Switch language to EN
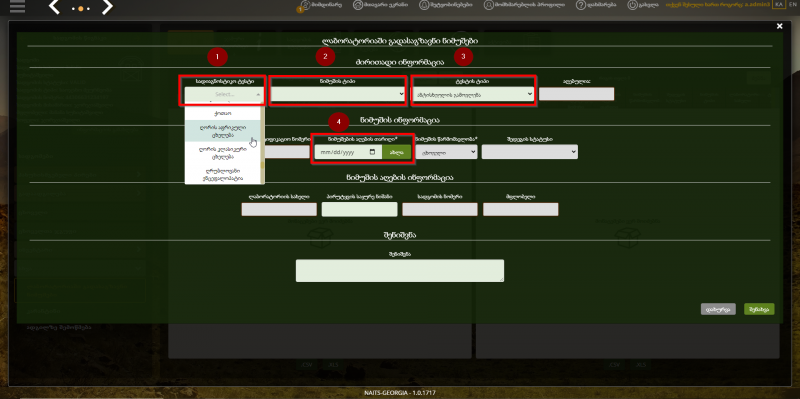800x399 pixels. (792, 4)
